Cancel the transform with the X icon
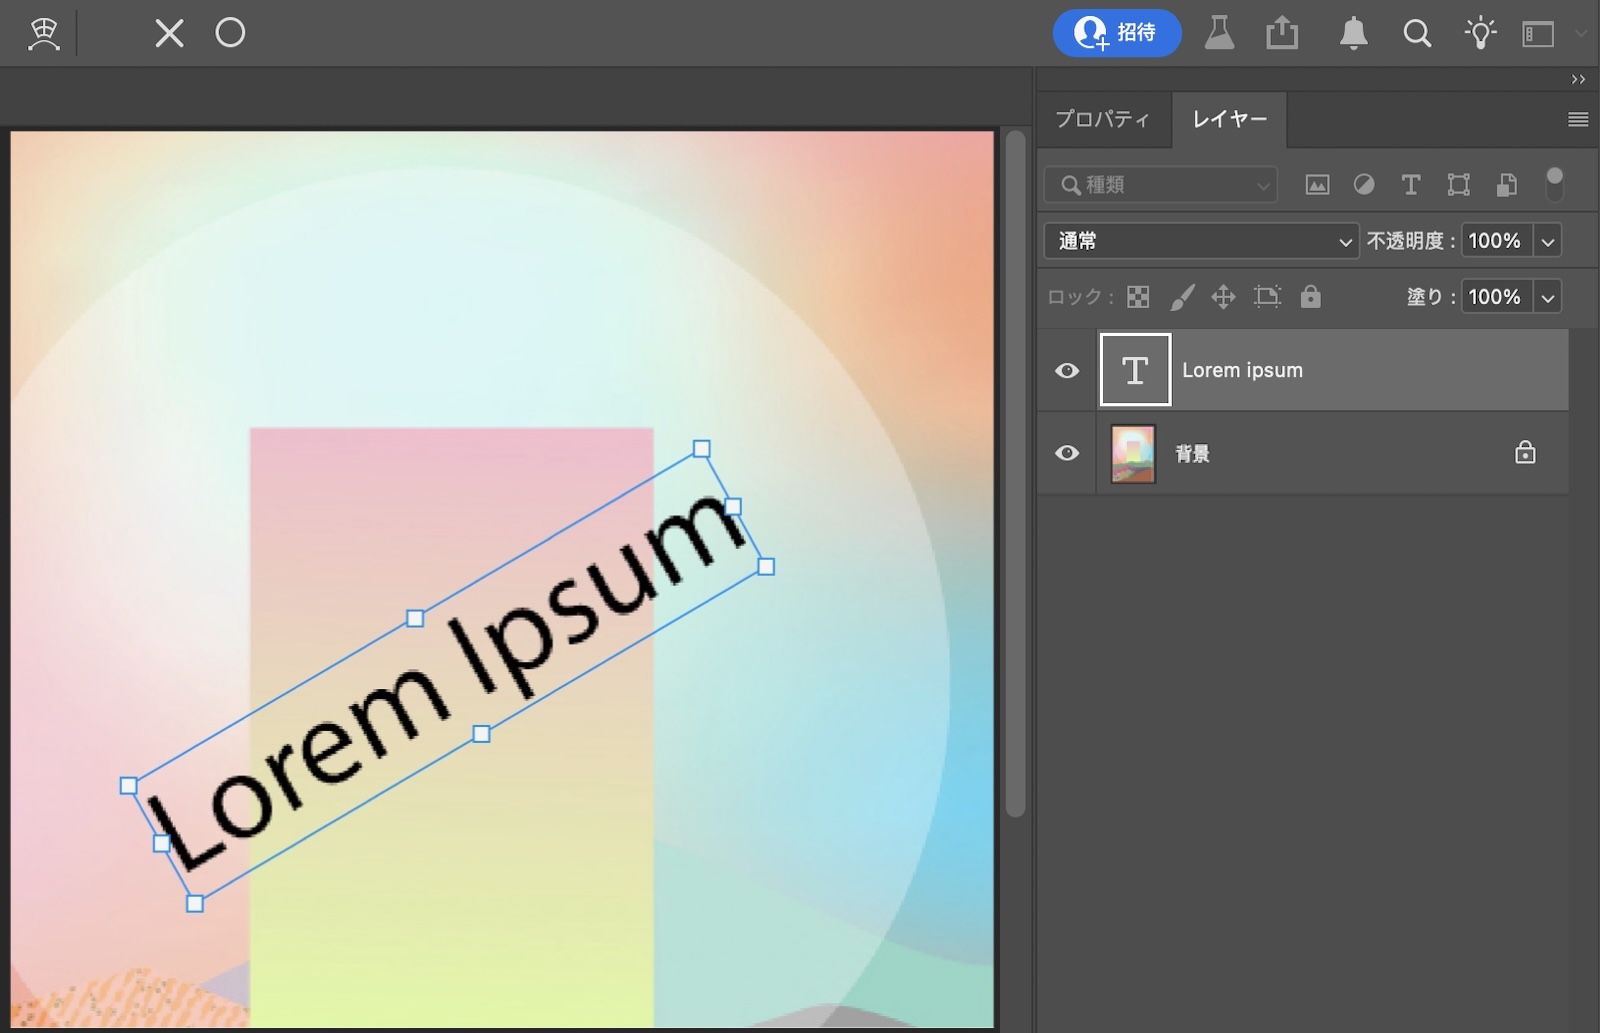 169,33
